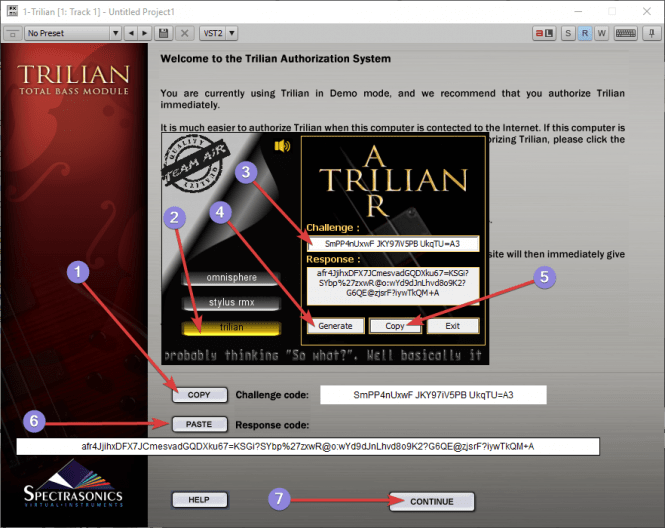The width and height of the screenshot is (665, 528).
Task: Select the yellow trilian button
Action: click(232, 327)
